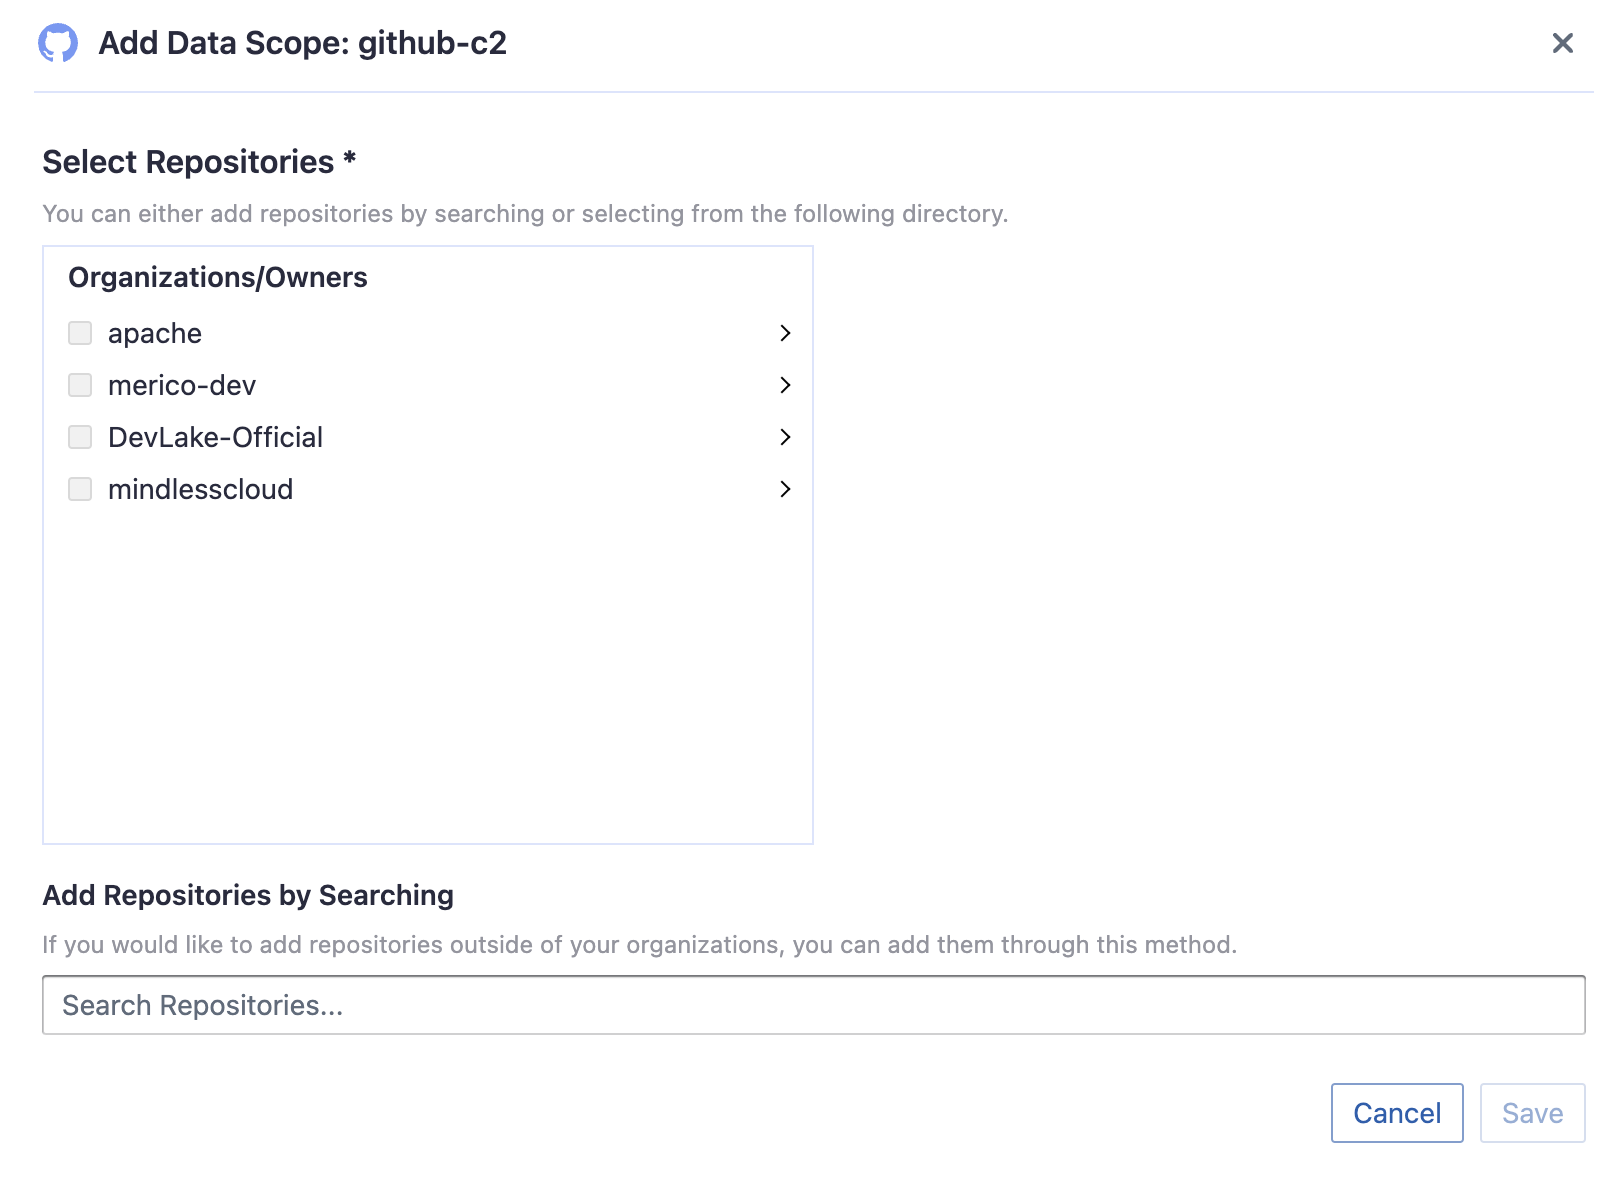This screenshot has height=1184, width=1624.
Task: Click the Add Repositories by Searching heading
Action: [x=247, y=895]
